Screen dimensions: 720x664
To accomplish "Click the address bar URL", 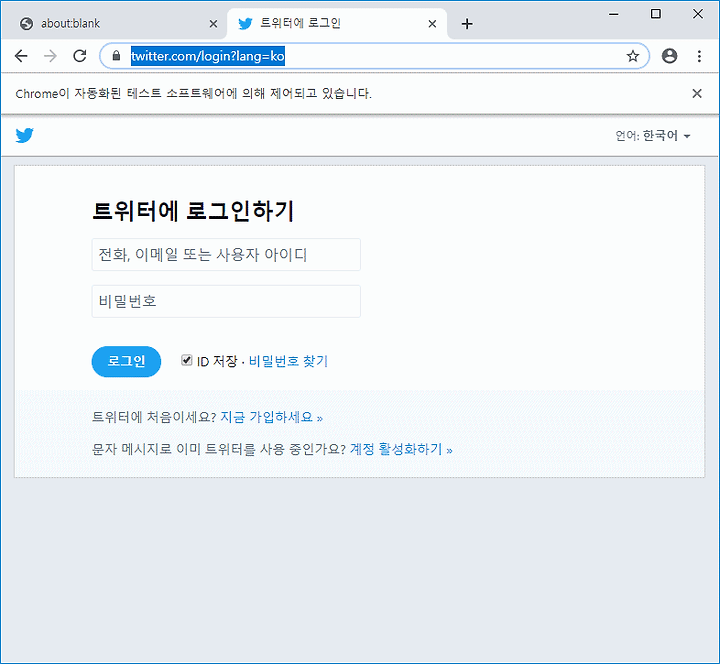I will pyautogui.click(x=208, y=56).
